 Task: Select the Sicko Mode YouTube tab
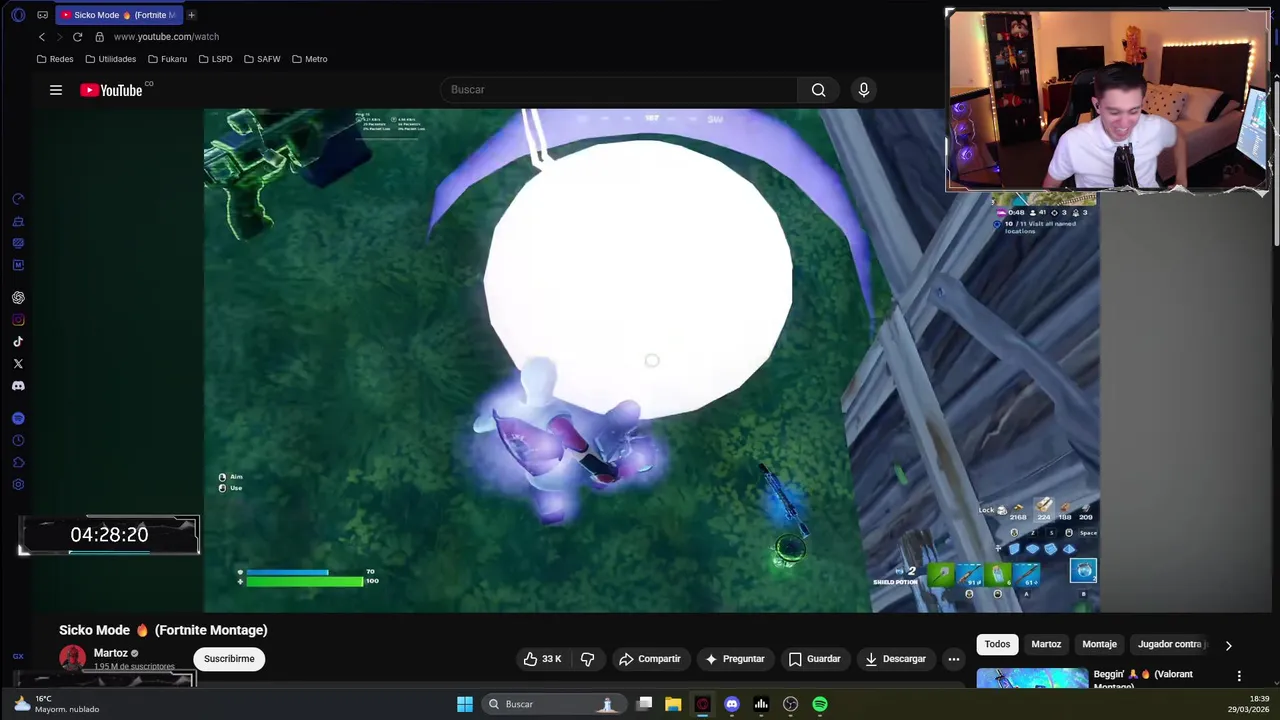119,15
